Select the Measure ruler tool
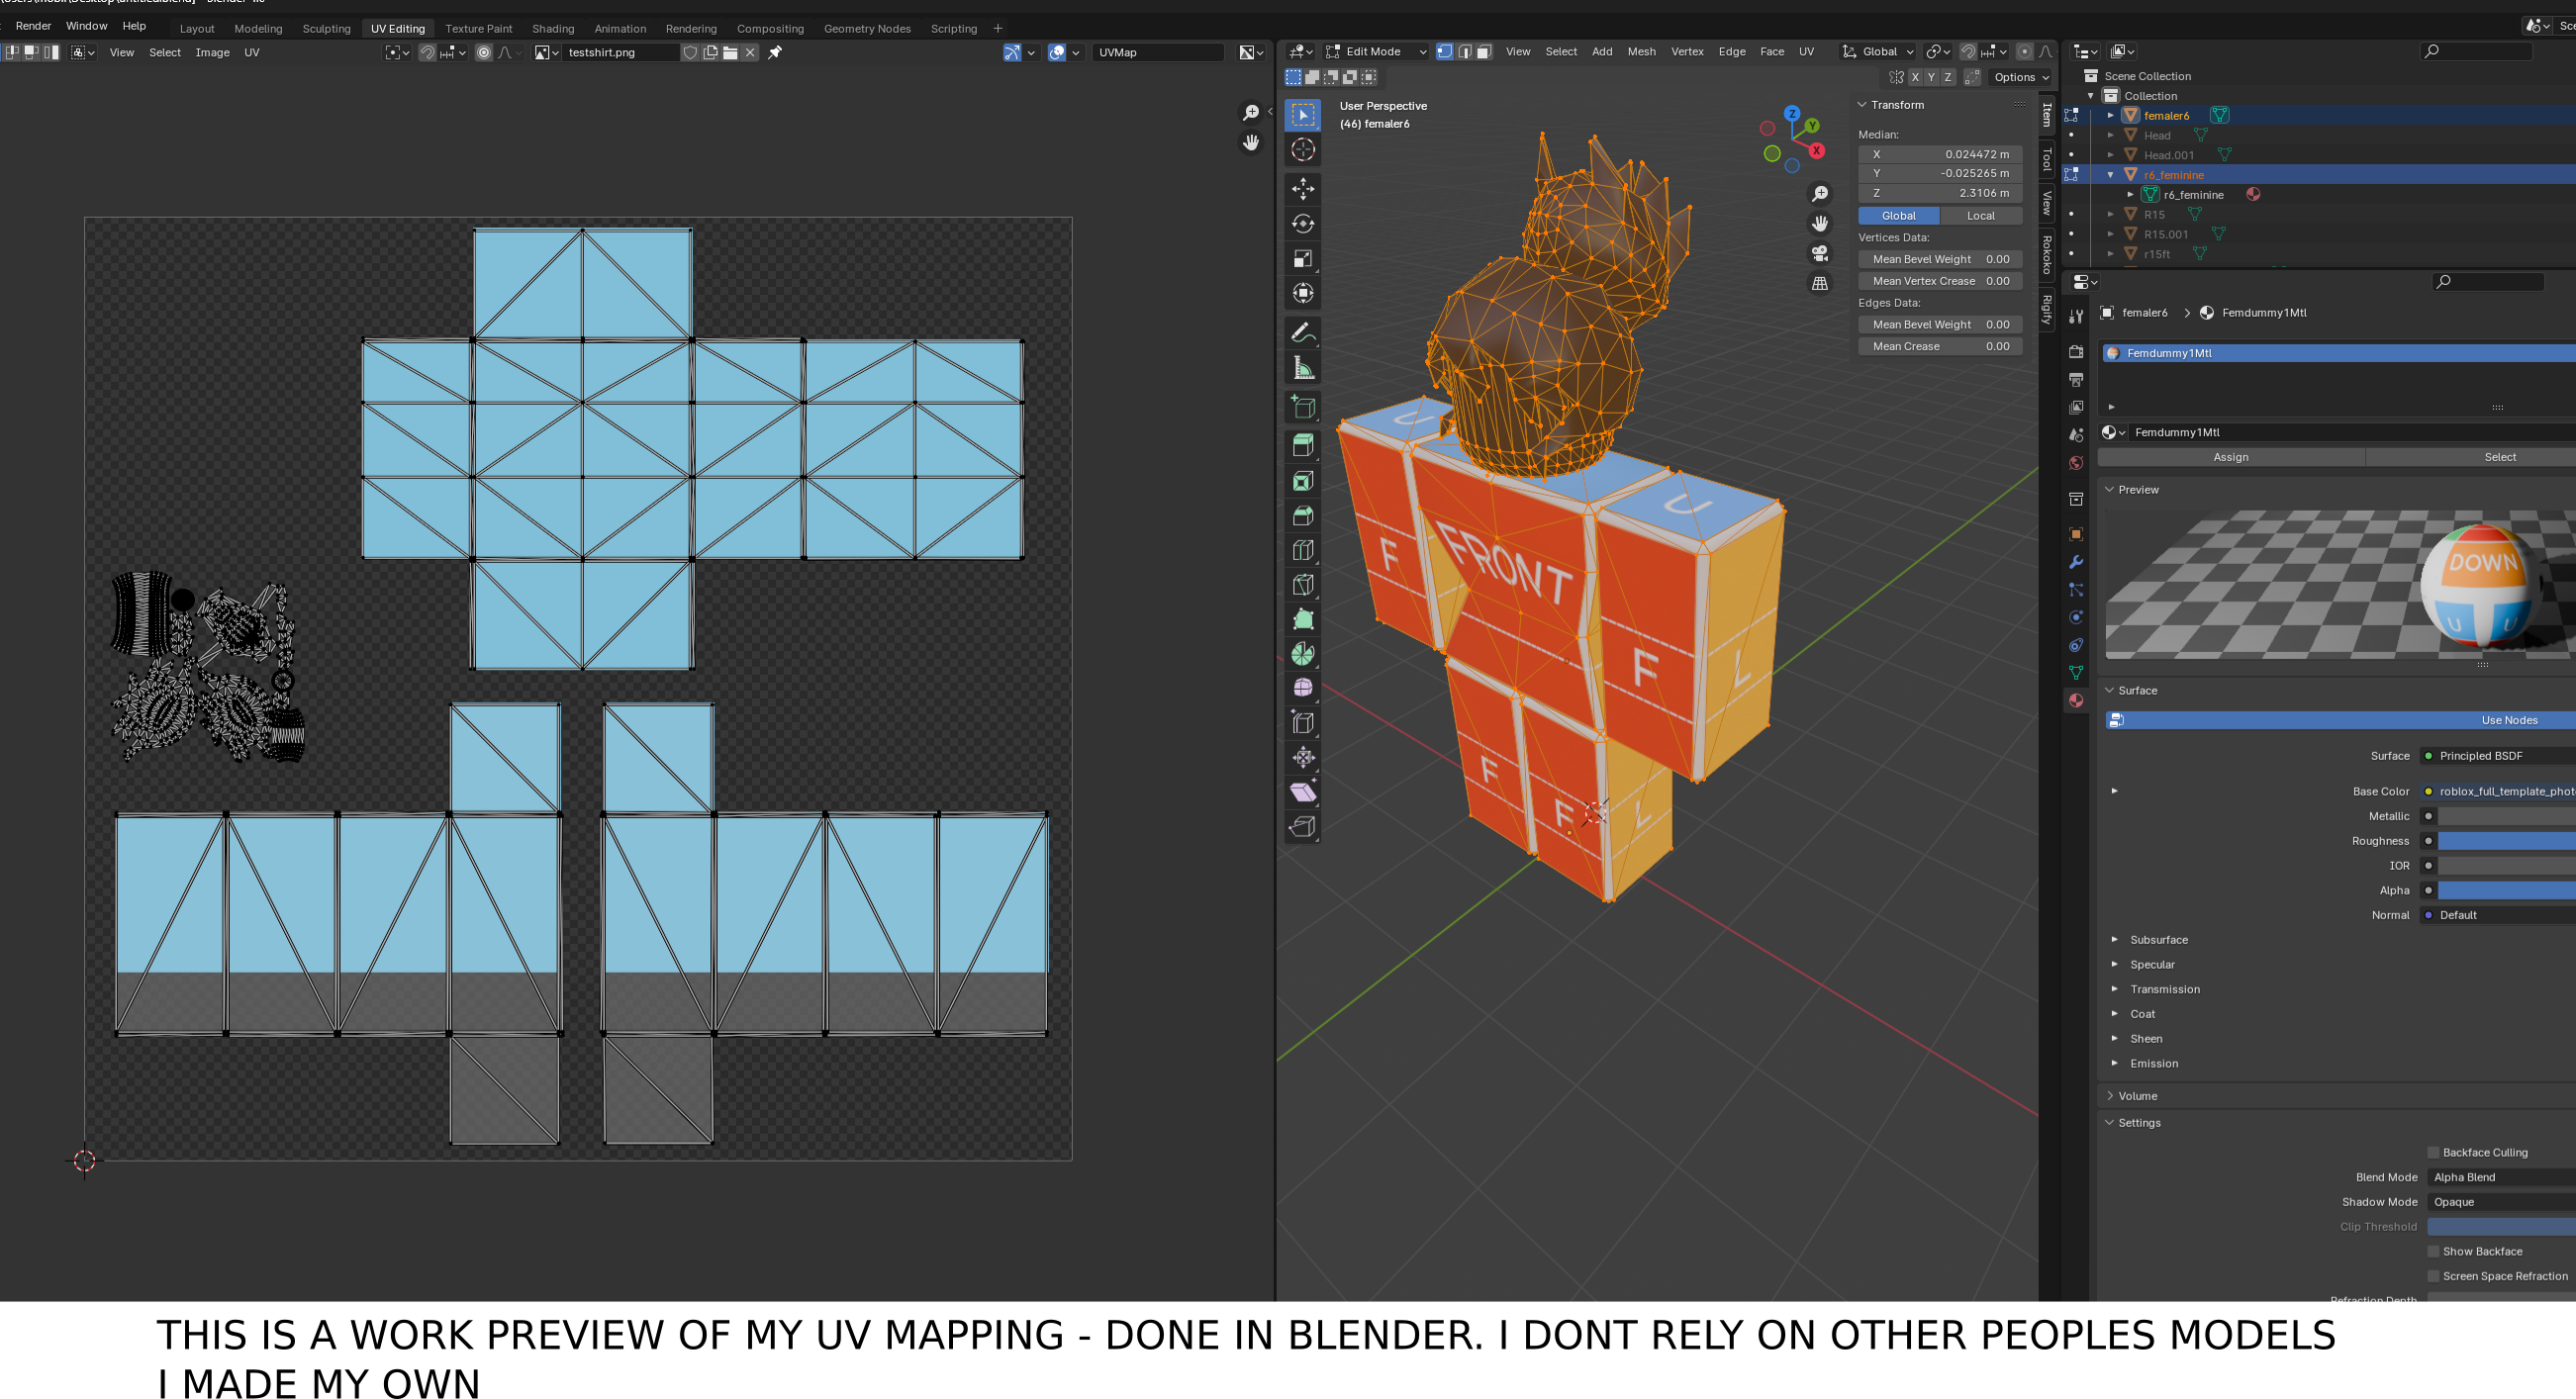 1302,368
